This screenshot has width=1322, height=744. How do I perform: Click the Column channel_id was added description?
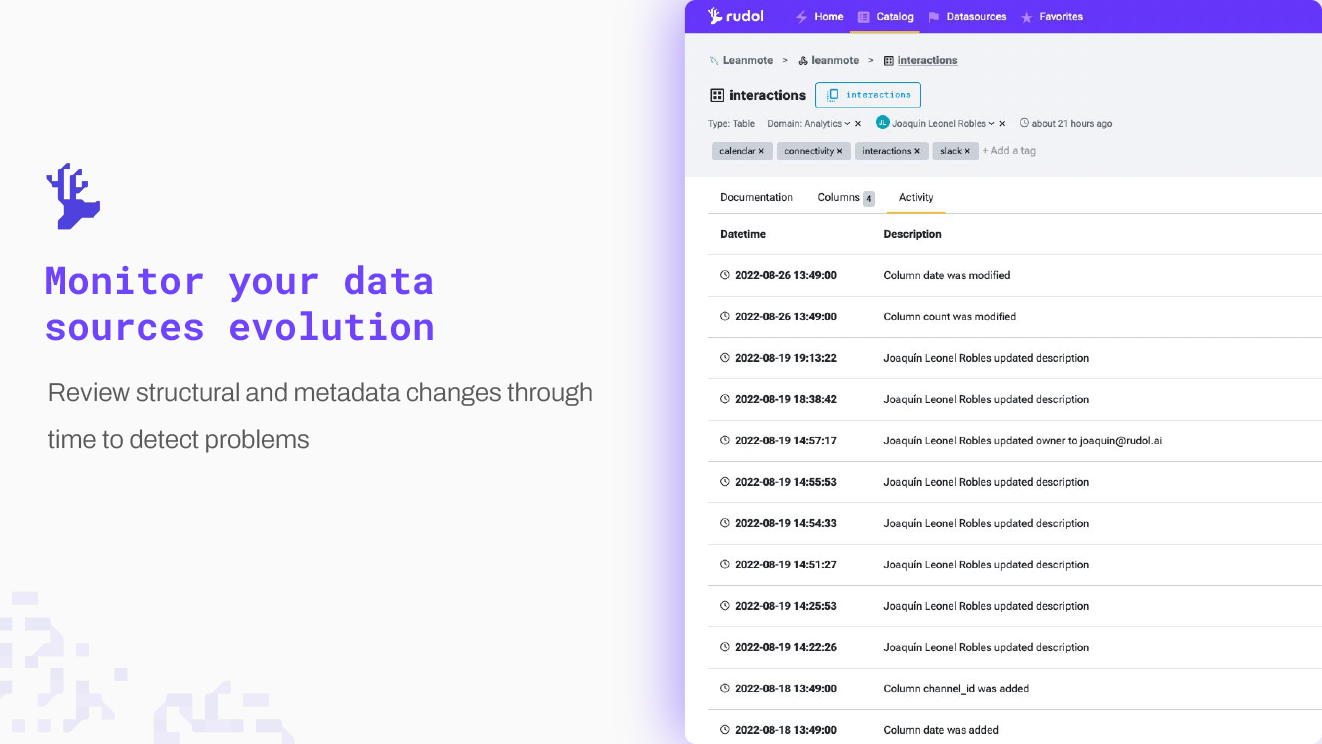click(956, 688)
